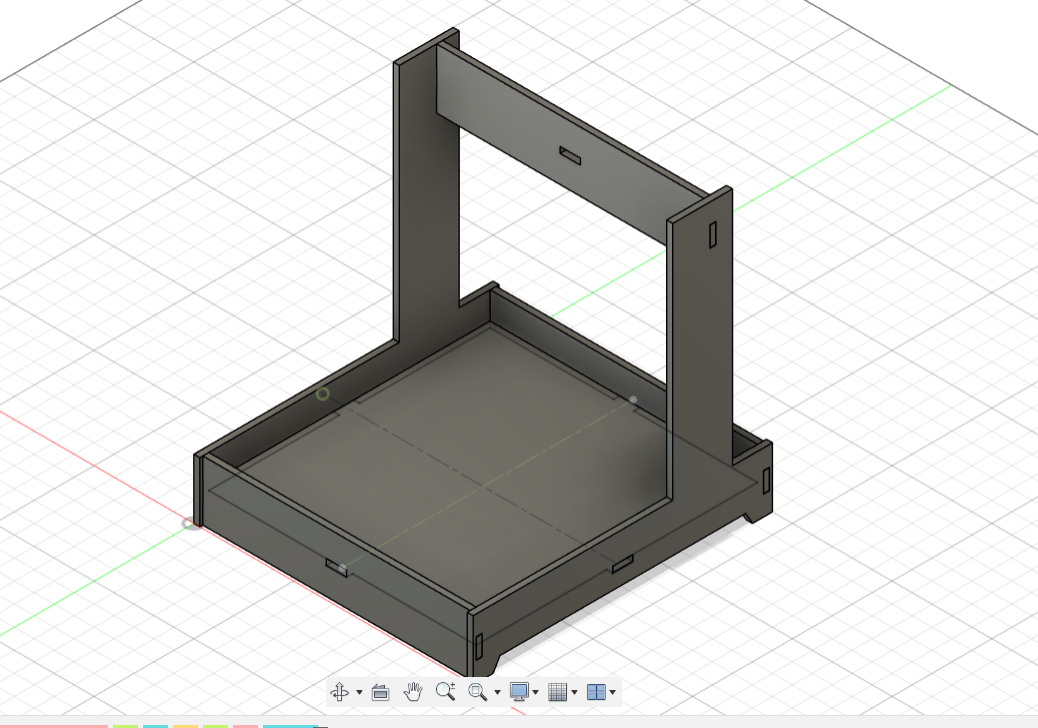Expand the Viewports dropdown arrow
The image size is (1038, 728).
pos(613,692)
